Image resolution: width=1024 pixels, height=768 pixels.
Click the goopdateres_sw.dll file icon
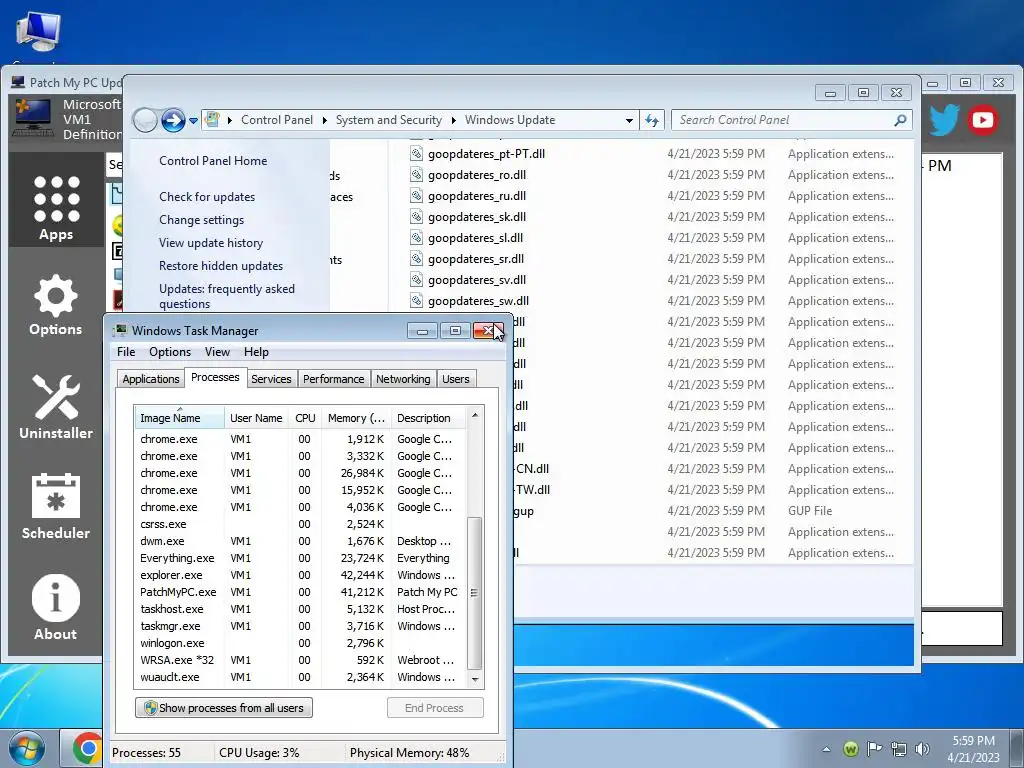click(x=416, y=300)
